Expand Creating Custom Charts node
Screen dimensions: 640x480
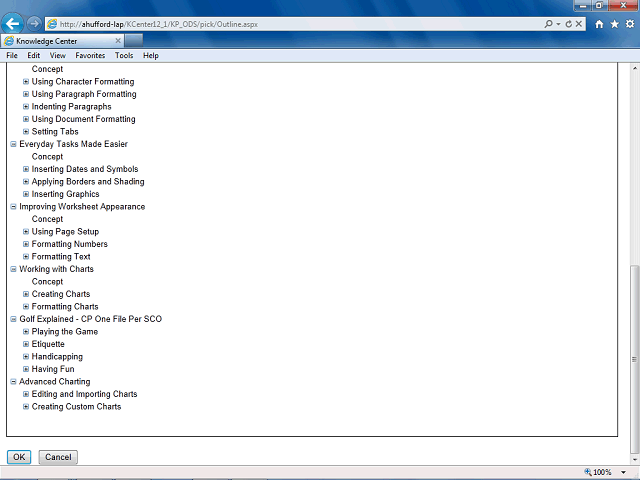(26, 407)
